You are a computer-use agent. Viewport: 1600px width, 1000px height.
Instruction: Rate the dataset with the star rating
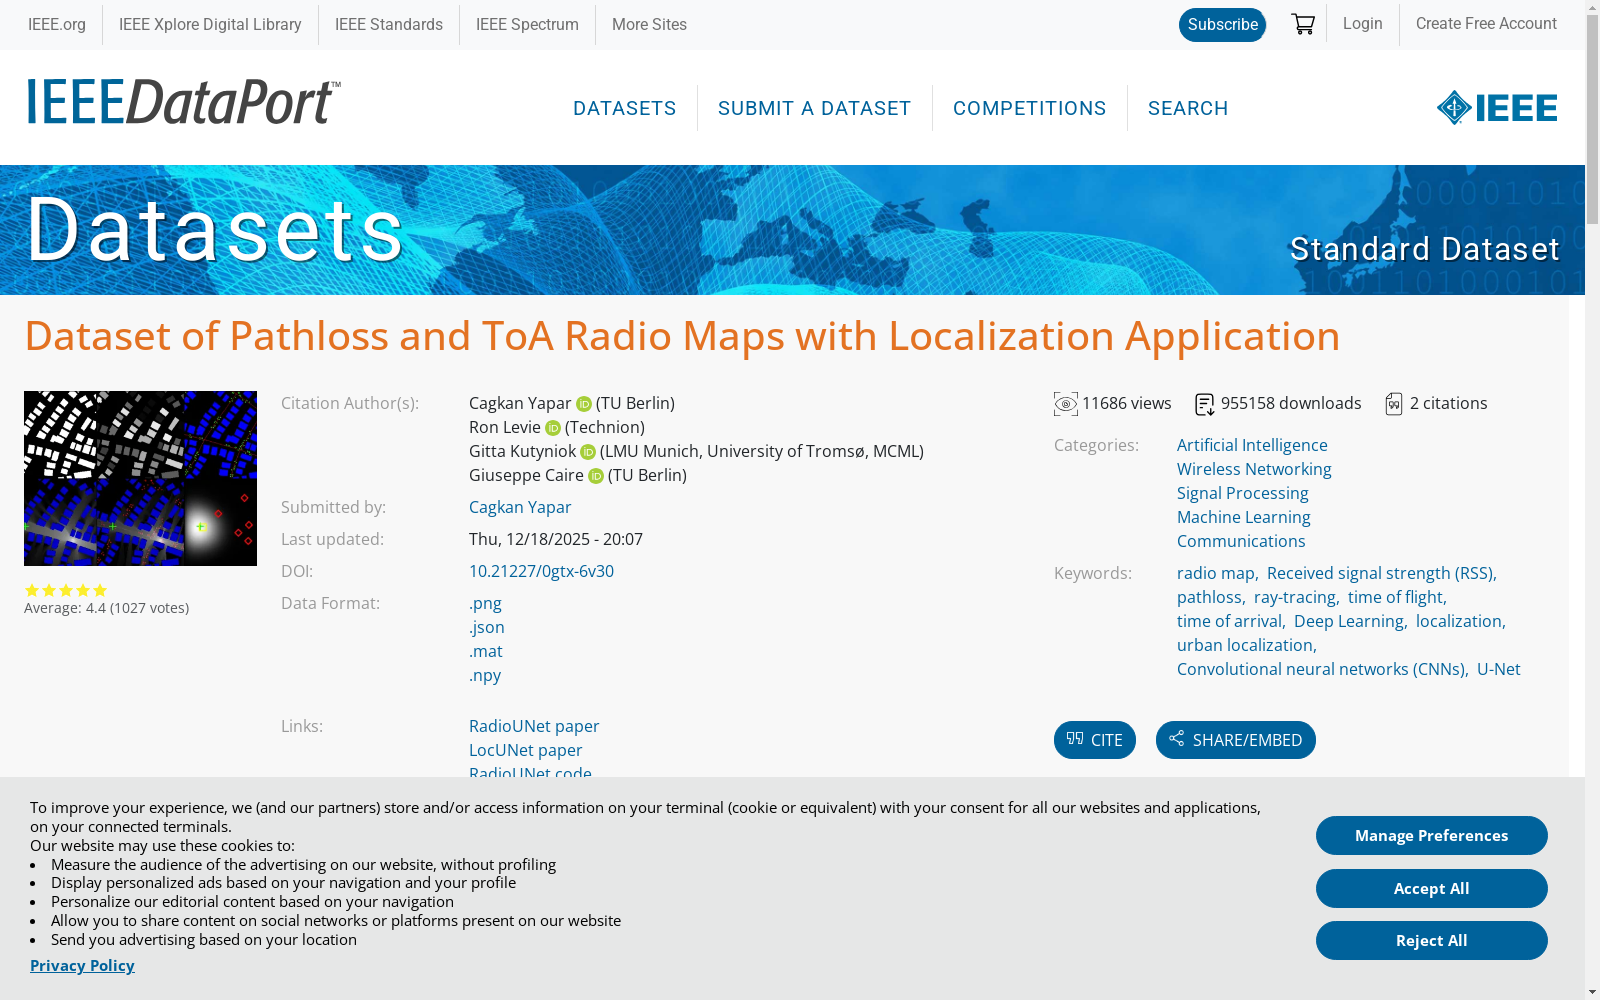66,590
